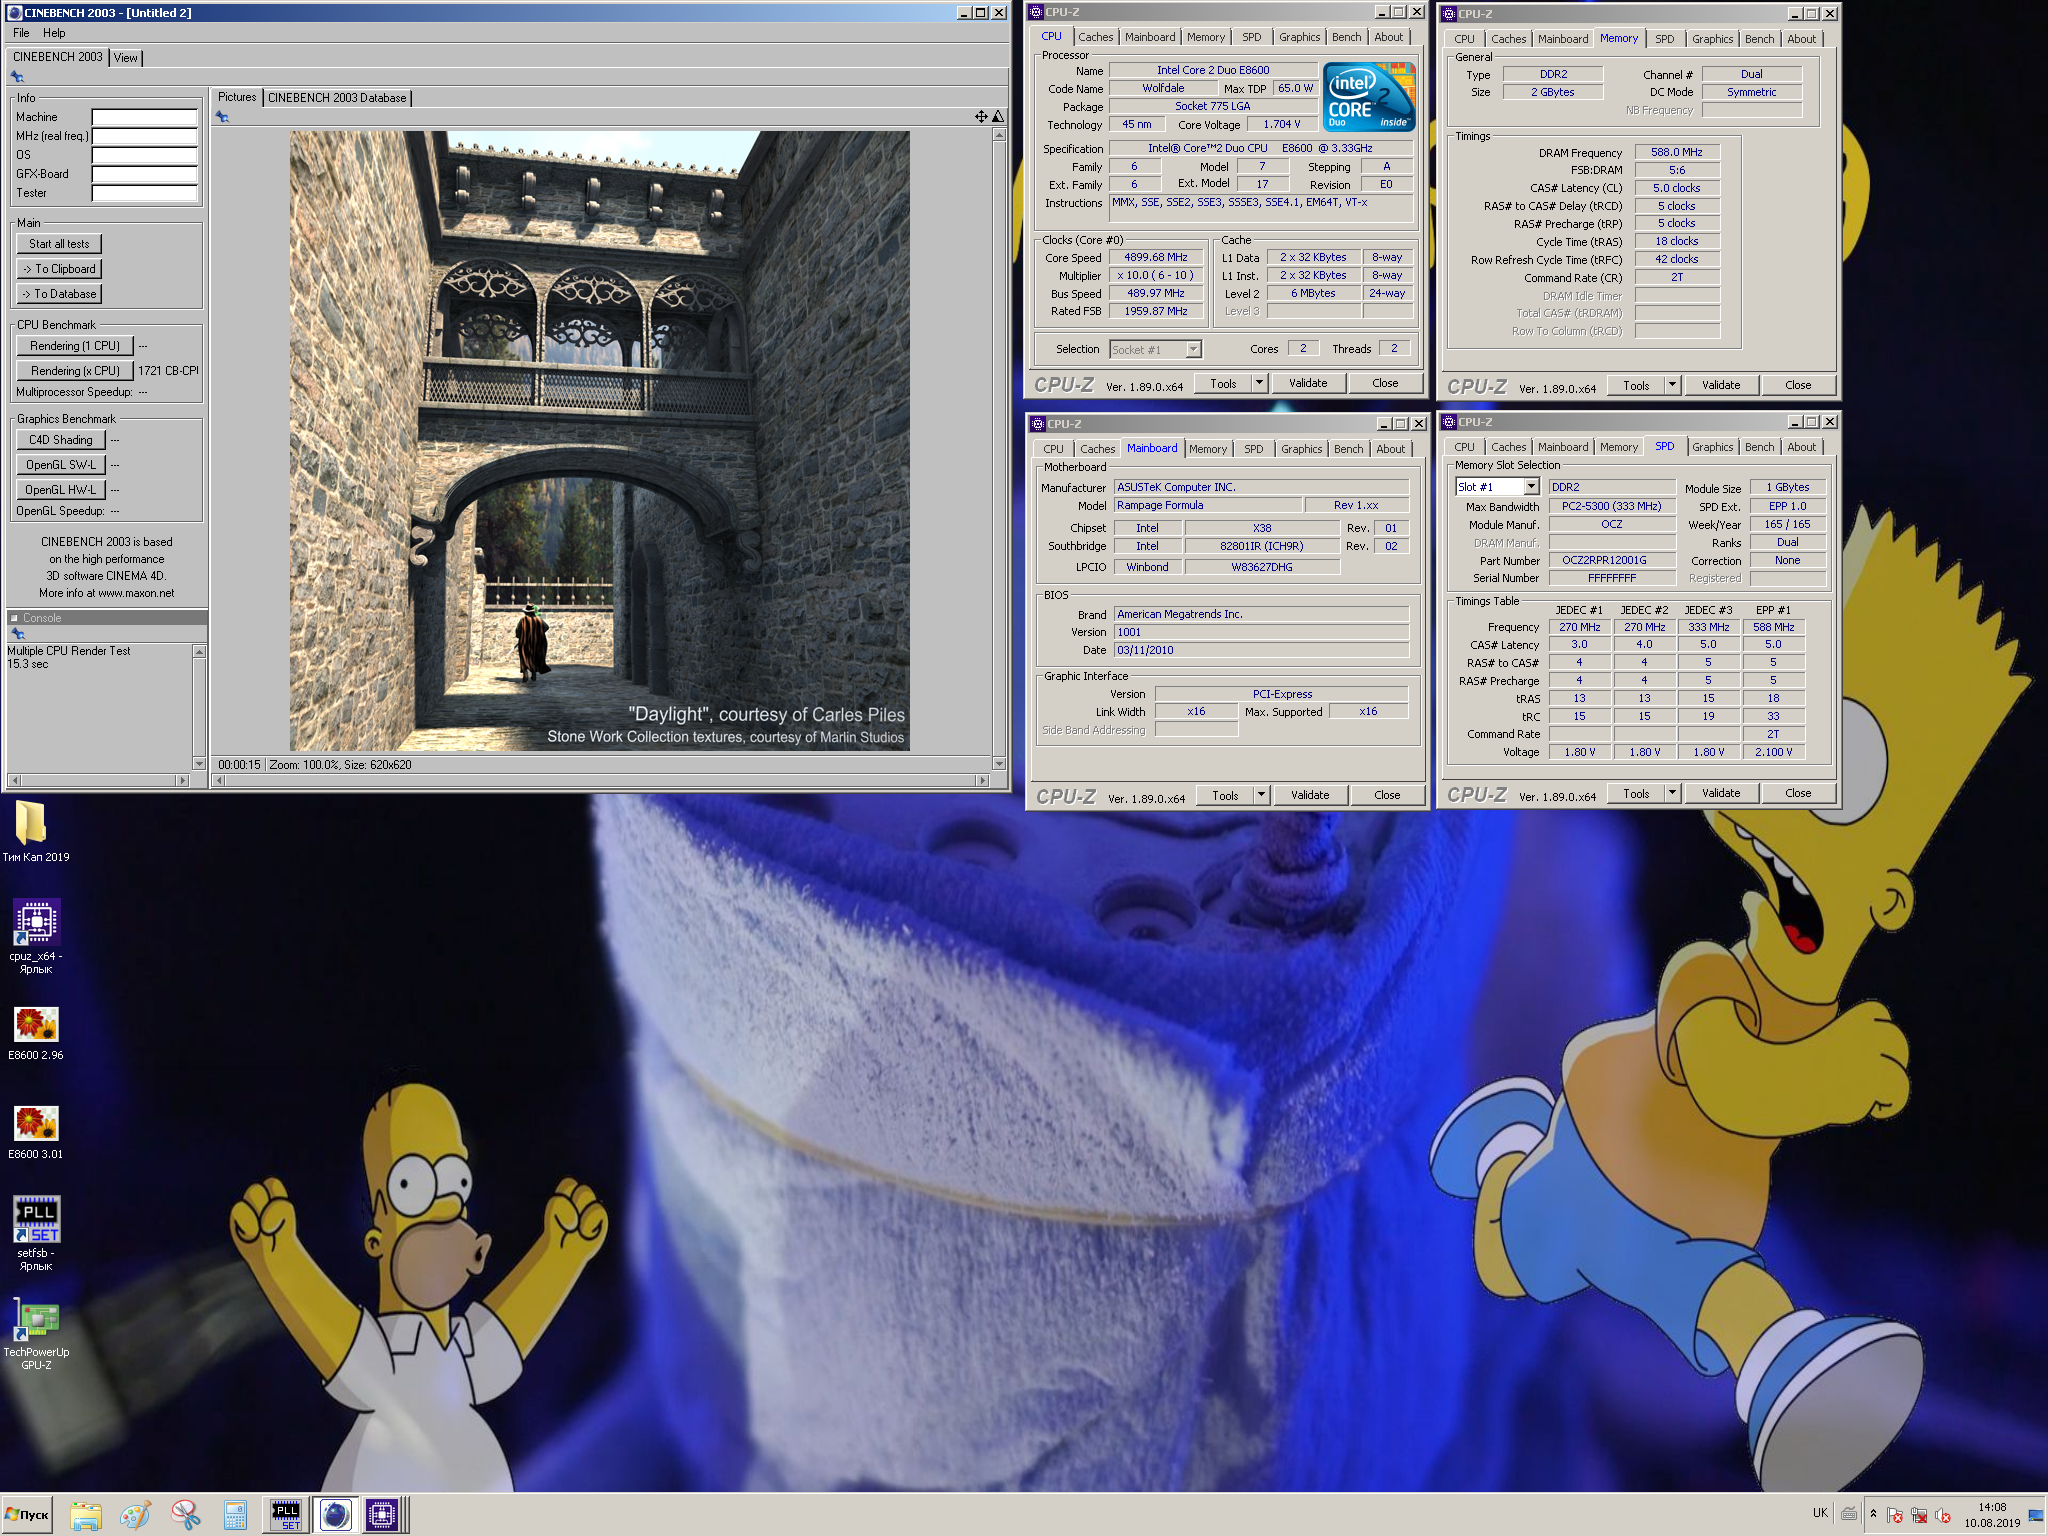This screenshot has height=1536, width=2048.
Task: Open the TechPowerUp GPU-Z desktop shortcut
Action: (x=36, y=1335)
